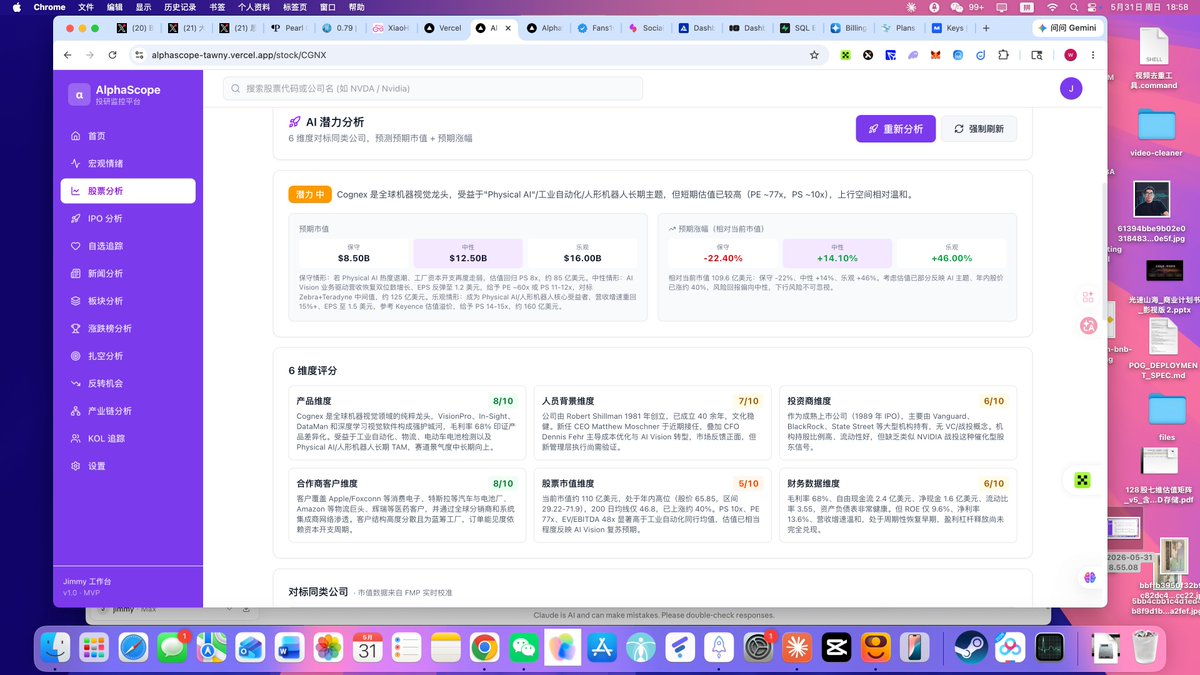Viewport: 1200px width, 675px height.
Task: Open Finder from the Dock
Action: click(55, 648)
